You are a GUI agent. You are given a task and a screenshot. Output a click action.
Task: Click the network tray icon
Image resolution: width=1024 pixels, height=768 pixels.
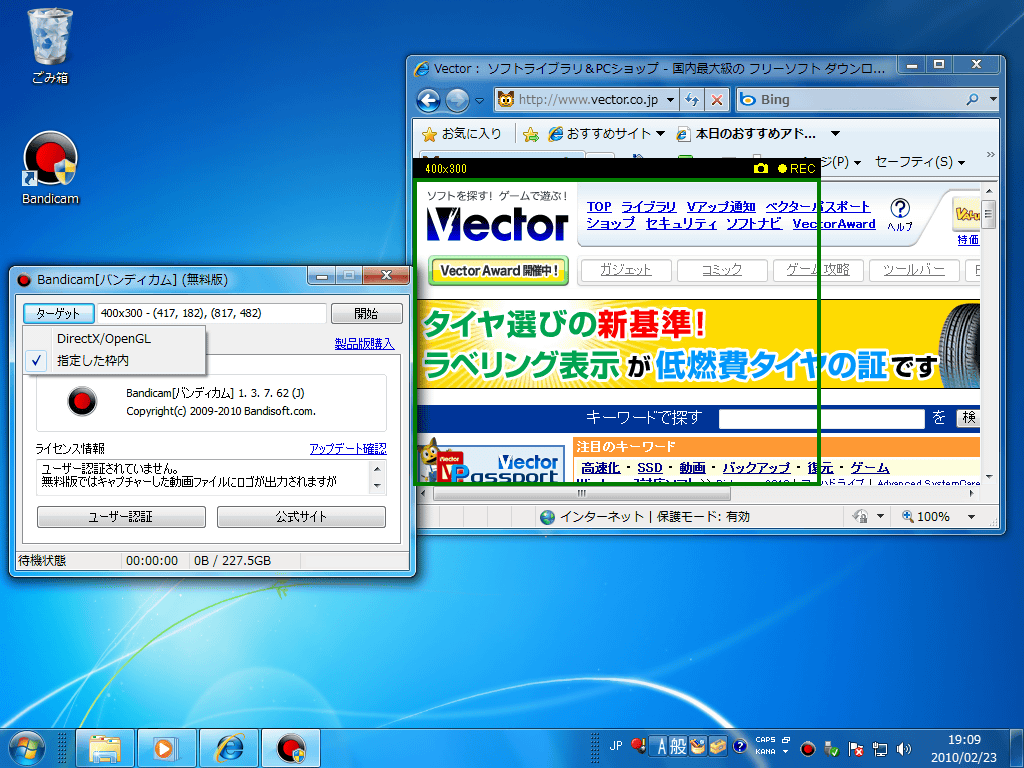880,748
